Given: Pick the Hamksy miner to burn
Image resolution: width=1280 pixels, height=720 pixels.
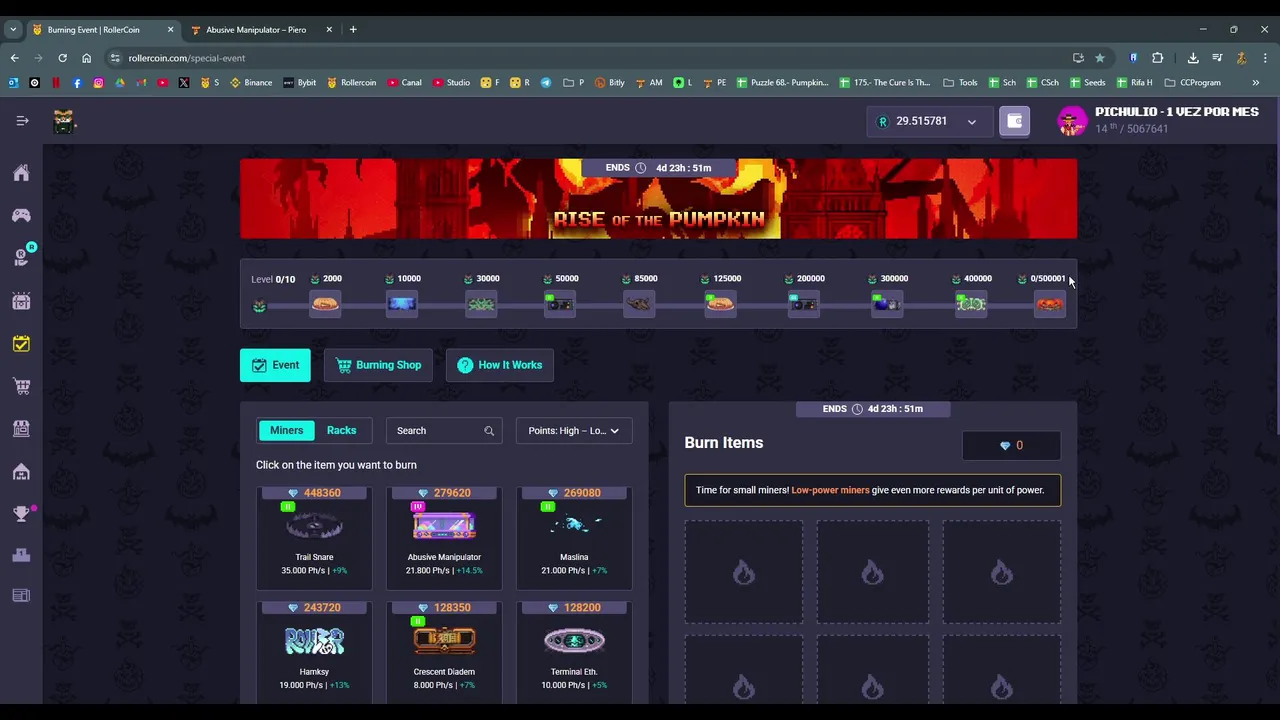Looking at the screenshot, I should coord(314,650).
